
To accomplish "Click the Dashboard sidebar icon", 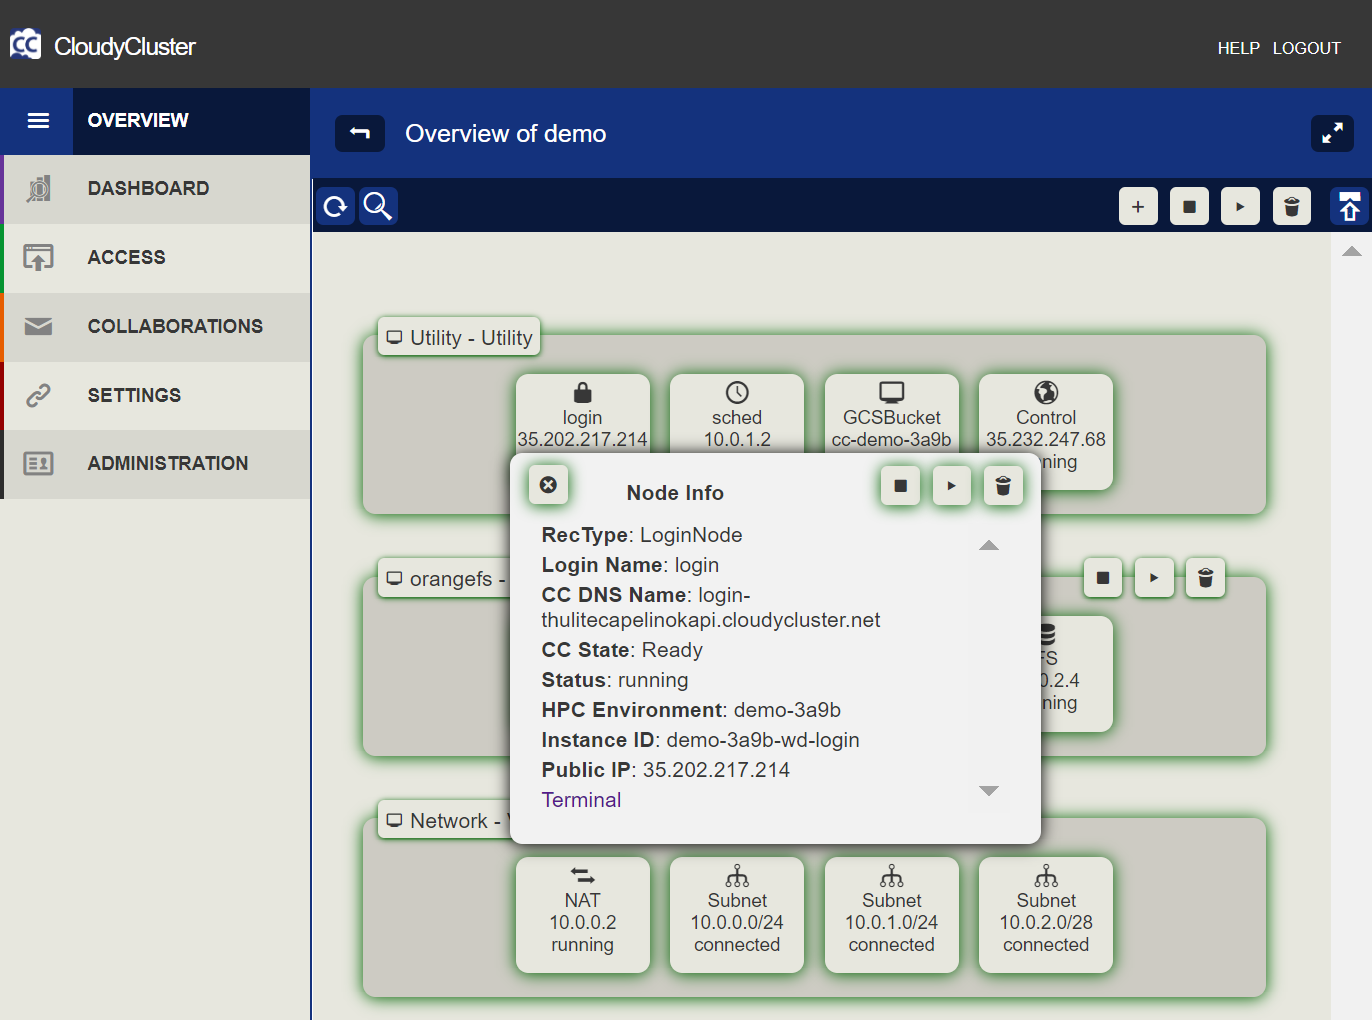I will coord(38,189).
